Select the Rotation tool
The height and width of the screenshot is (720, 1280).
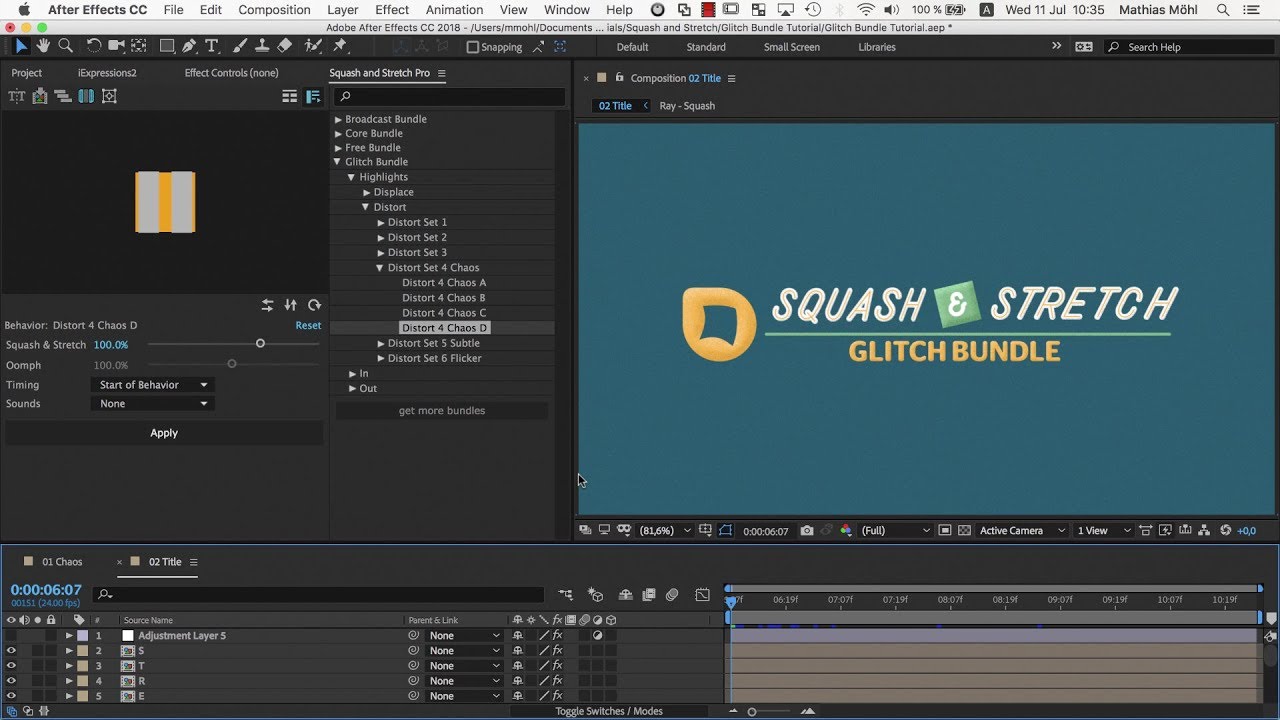click(x=94, y=46)
